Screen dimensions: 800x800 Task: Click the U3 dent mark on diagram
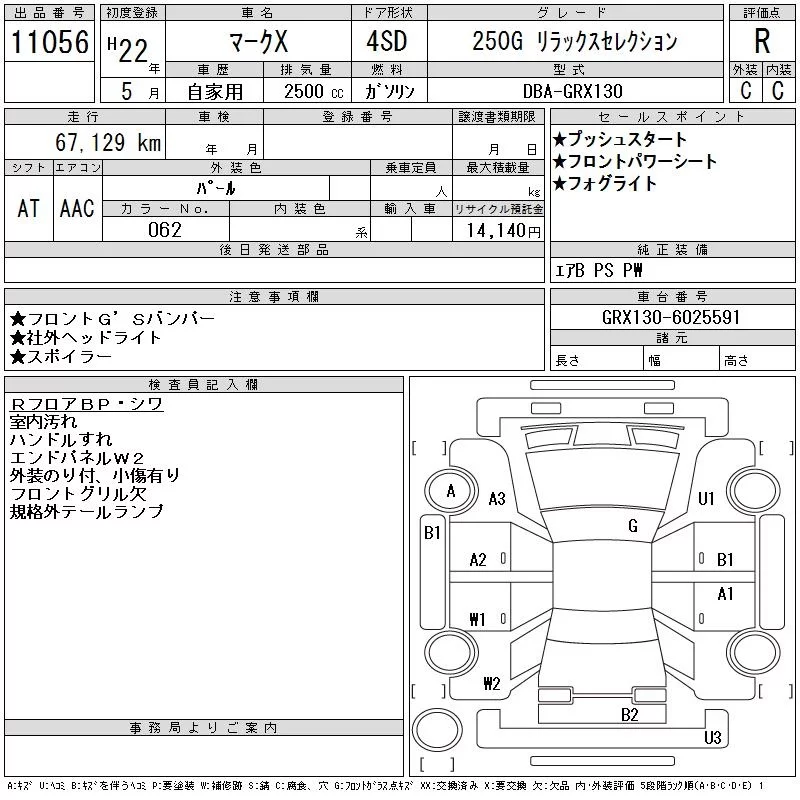[x=713, y=737]
